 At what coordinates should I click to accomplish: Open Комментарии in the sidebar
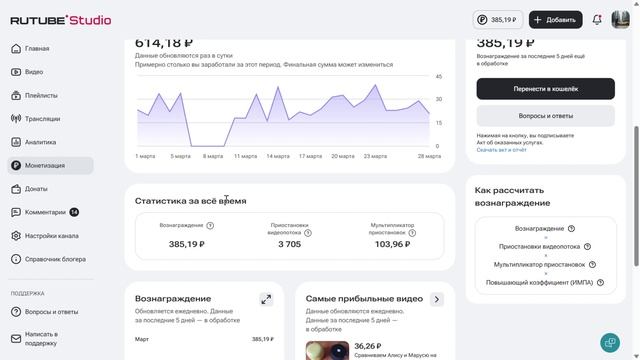tap(45, 212)
